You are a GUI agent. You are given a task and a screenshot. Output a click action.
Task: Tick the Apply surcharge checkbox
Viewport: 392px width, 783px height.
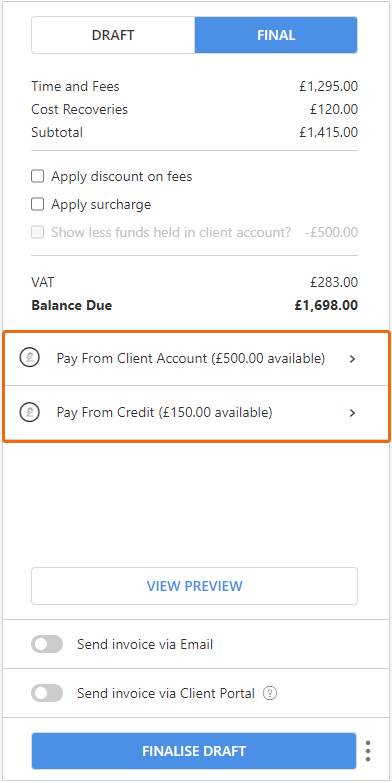tap(37, 204)
